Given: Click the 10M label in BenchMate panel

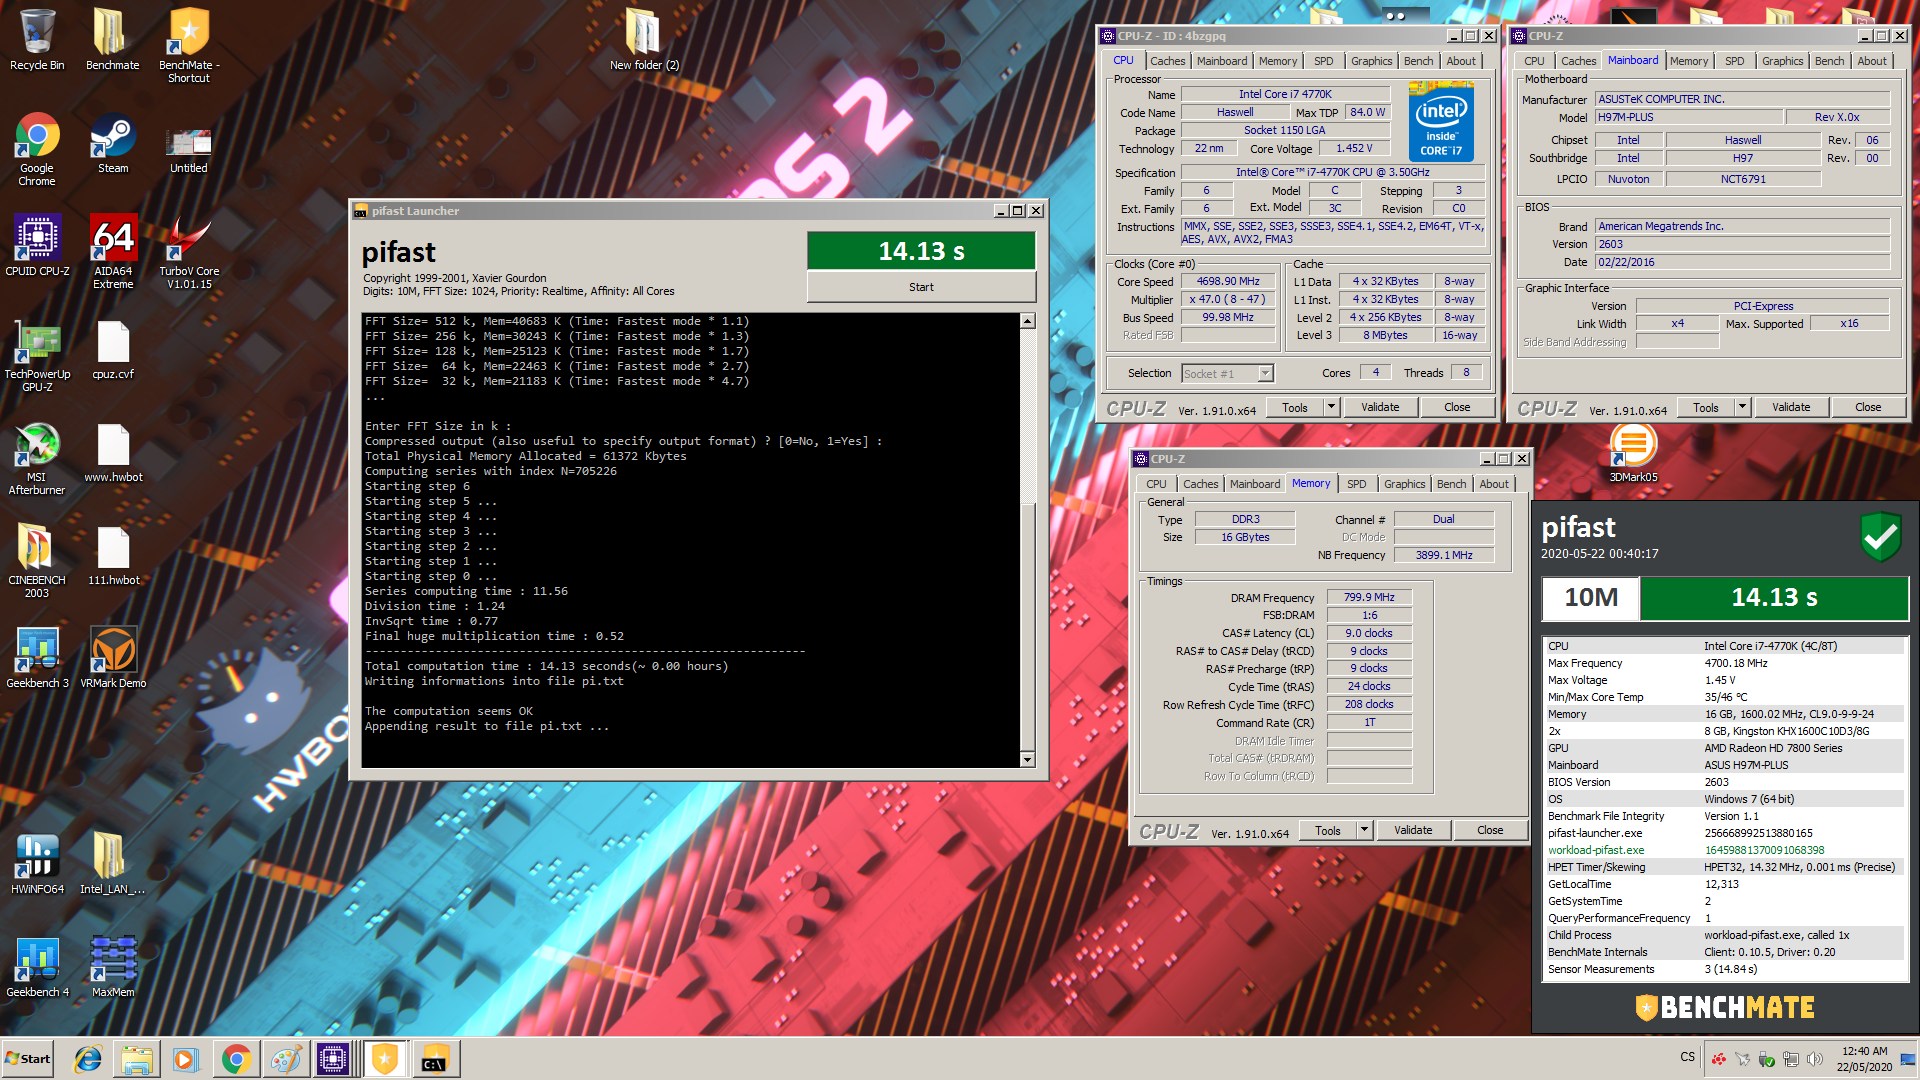Looking at the screenshot, I should (1590, 598).
